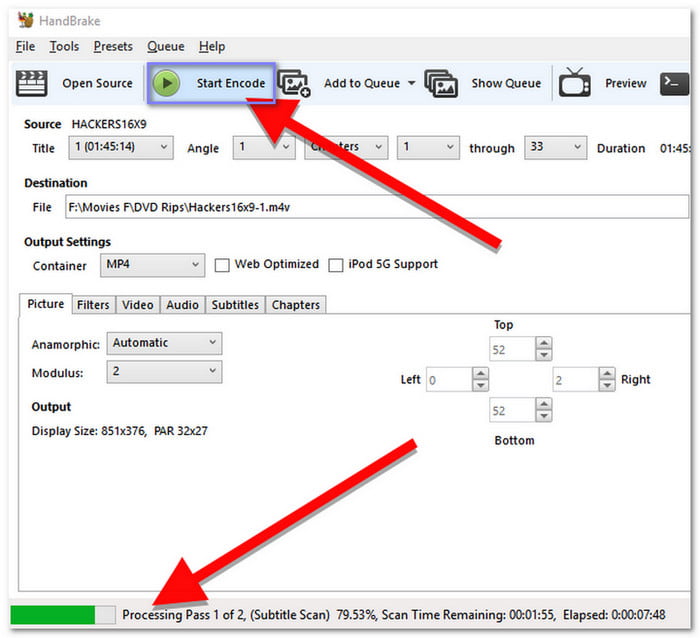This screenshot has width=700, height=638.
Task: Click the Elapsed 0:00:07:48 status text
Action: coord(614,615)
